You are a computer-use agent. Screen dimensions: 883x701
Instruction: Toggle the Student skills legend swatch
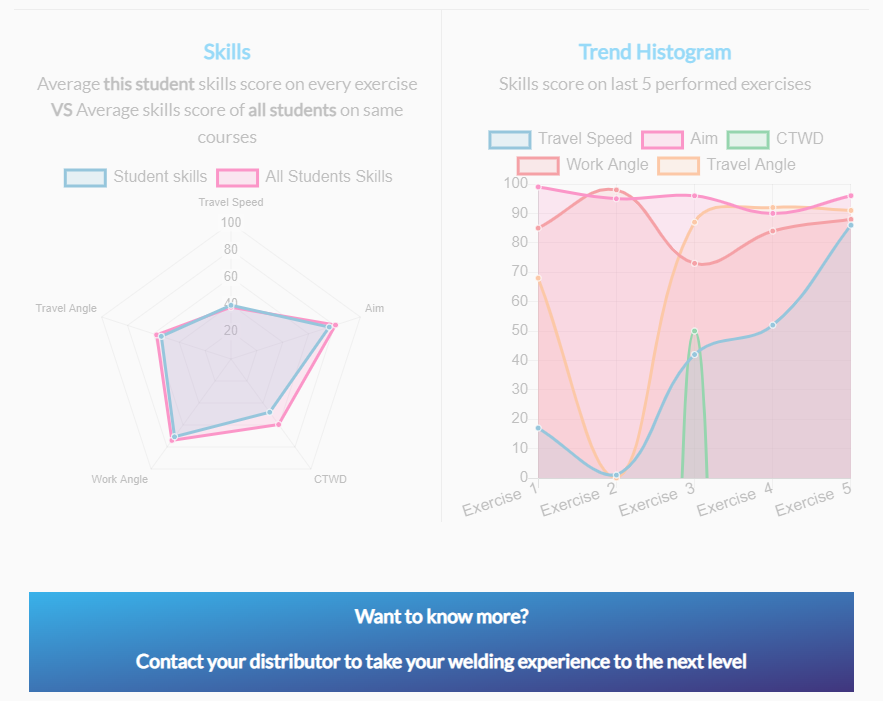pyautogui.click(x=85, y=177)
